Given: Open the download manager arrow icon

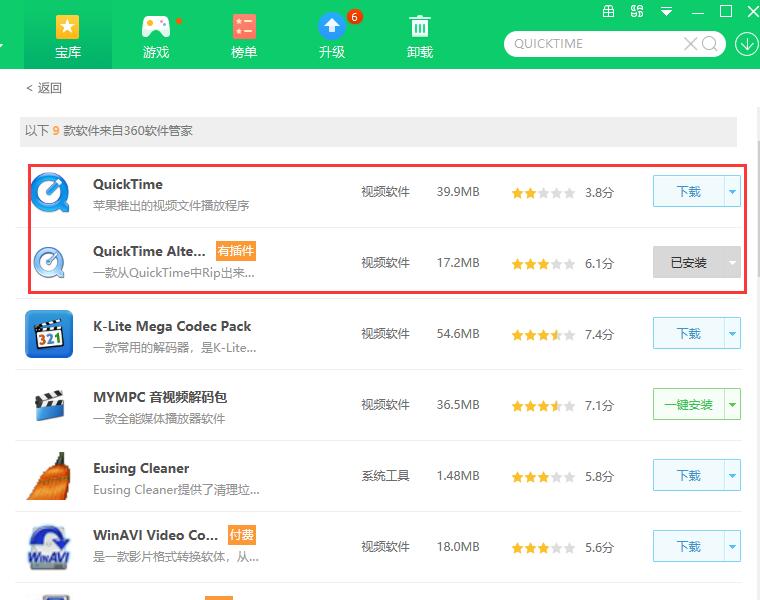Looking at the screenshot, I should coord(746,44).
